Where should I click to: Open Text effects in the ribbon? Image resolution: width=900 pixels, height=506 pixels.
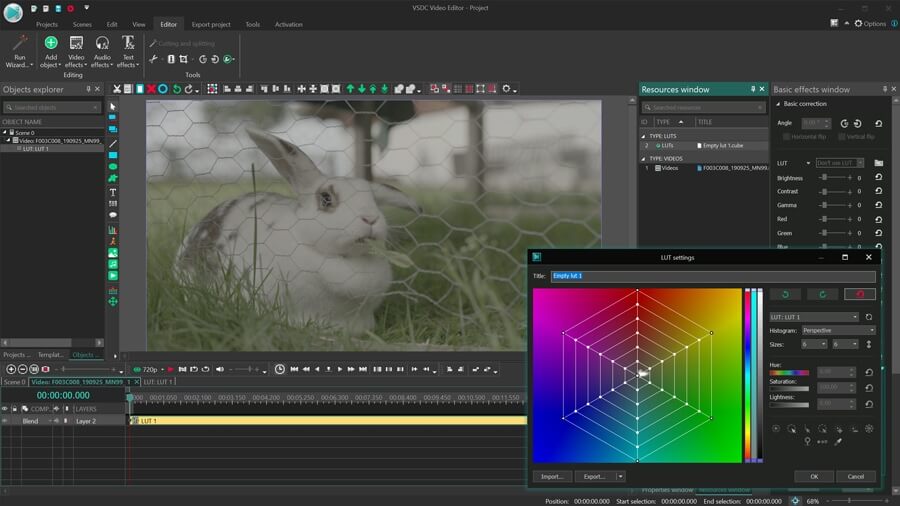[x=128, y=52]
